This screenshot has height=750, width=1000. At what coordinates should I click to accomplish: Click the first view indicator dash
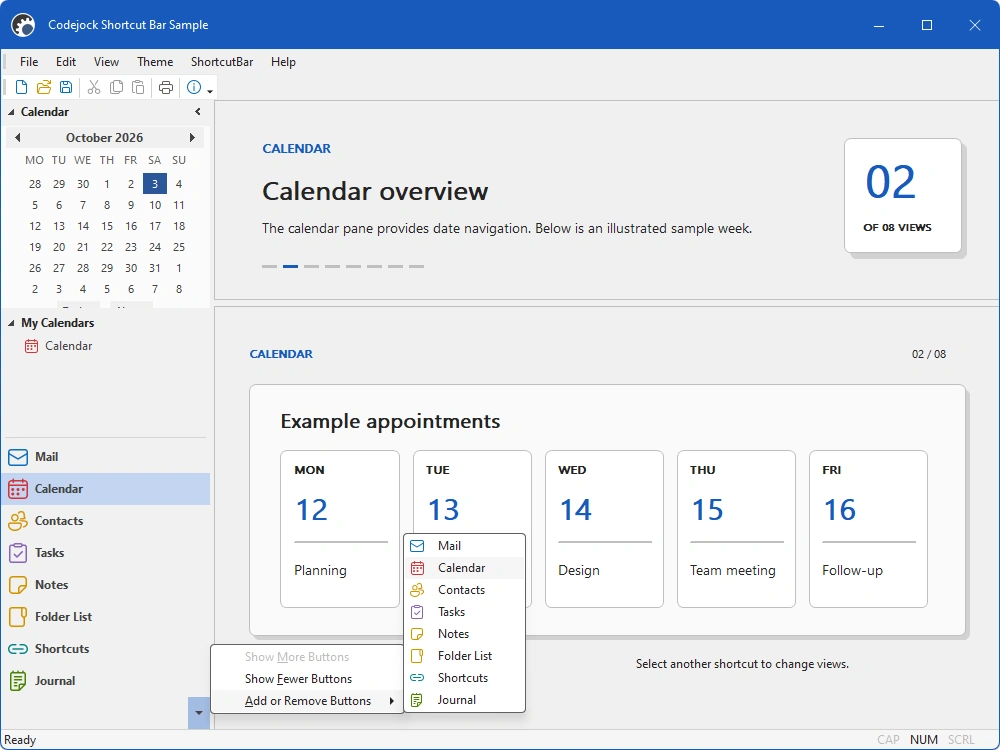(x=269, y=267)
